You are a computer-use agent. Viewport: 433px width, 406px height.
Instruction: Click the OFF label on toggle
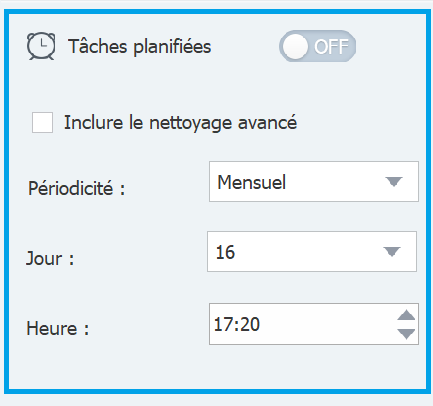(x=331, y=46)
